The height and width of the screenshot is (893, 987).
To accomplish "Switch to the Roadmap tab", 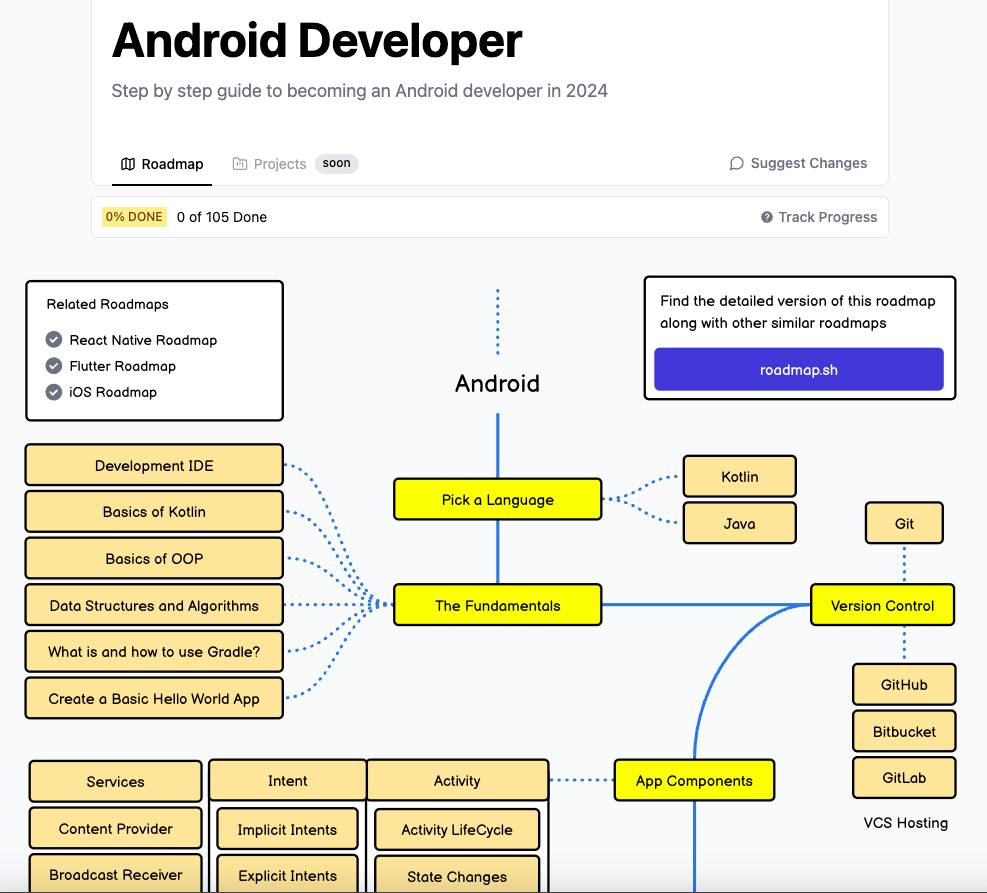I will [x=162, y=164].
